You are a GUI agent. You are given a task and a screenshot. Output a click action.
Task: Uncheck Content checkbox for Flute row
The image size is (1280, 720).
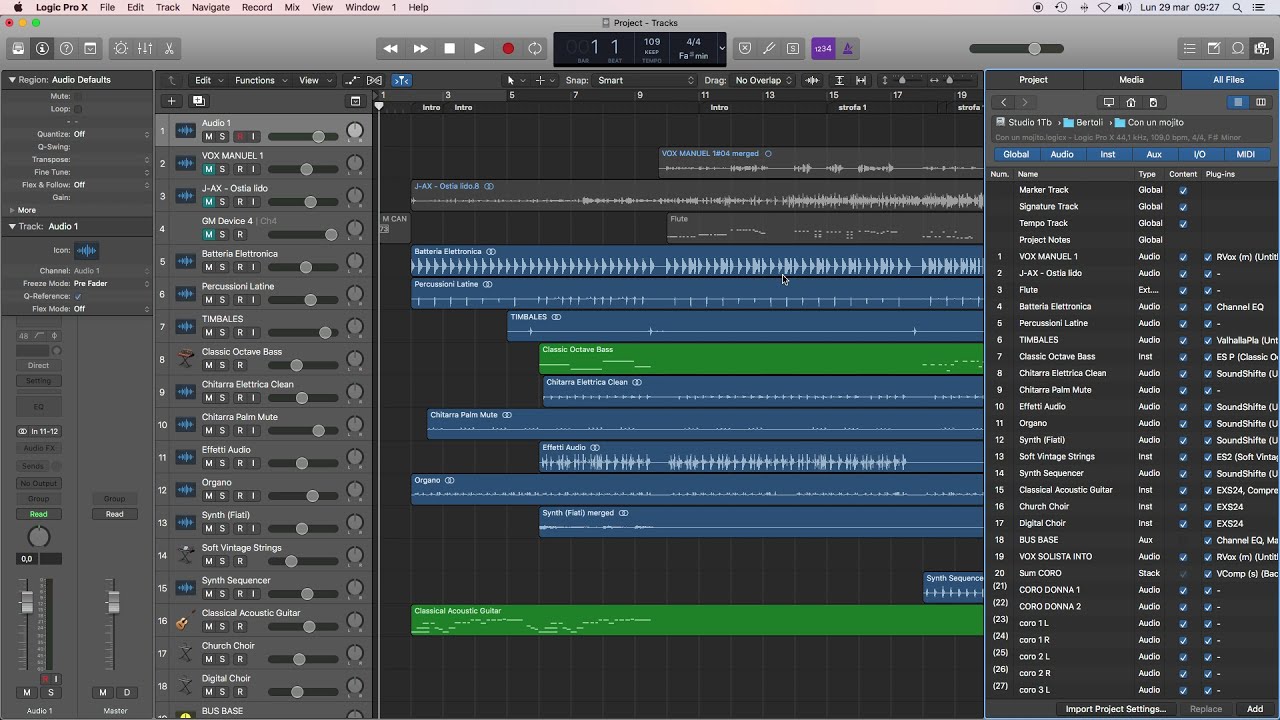pos(1183,290)
